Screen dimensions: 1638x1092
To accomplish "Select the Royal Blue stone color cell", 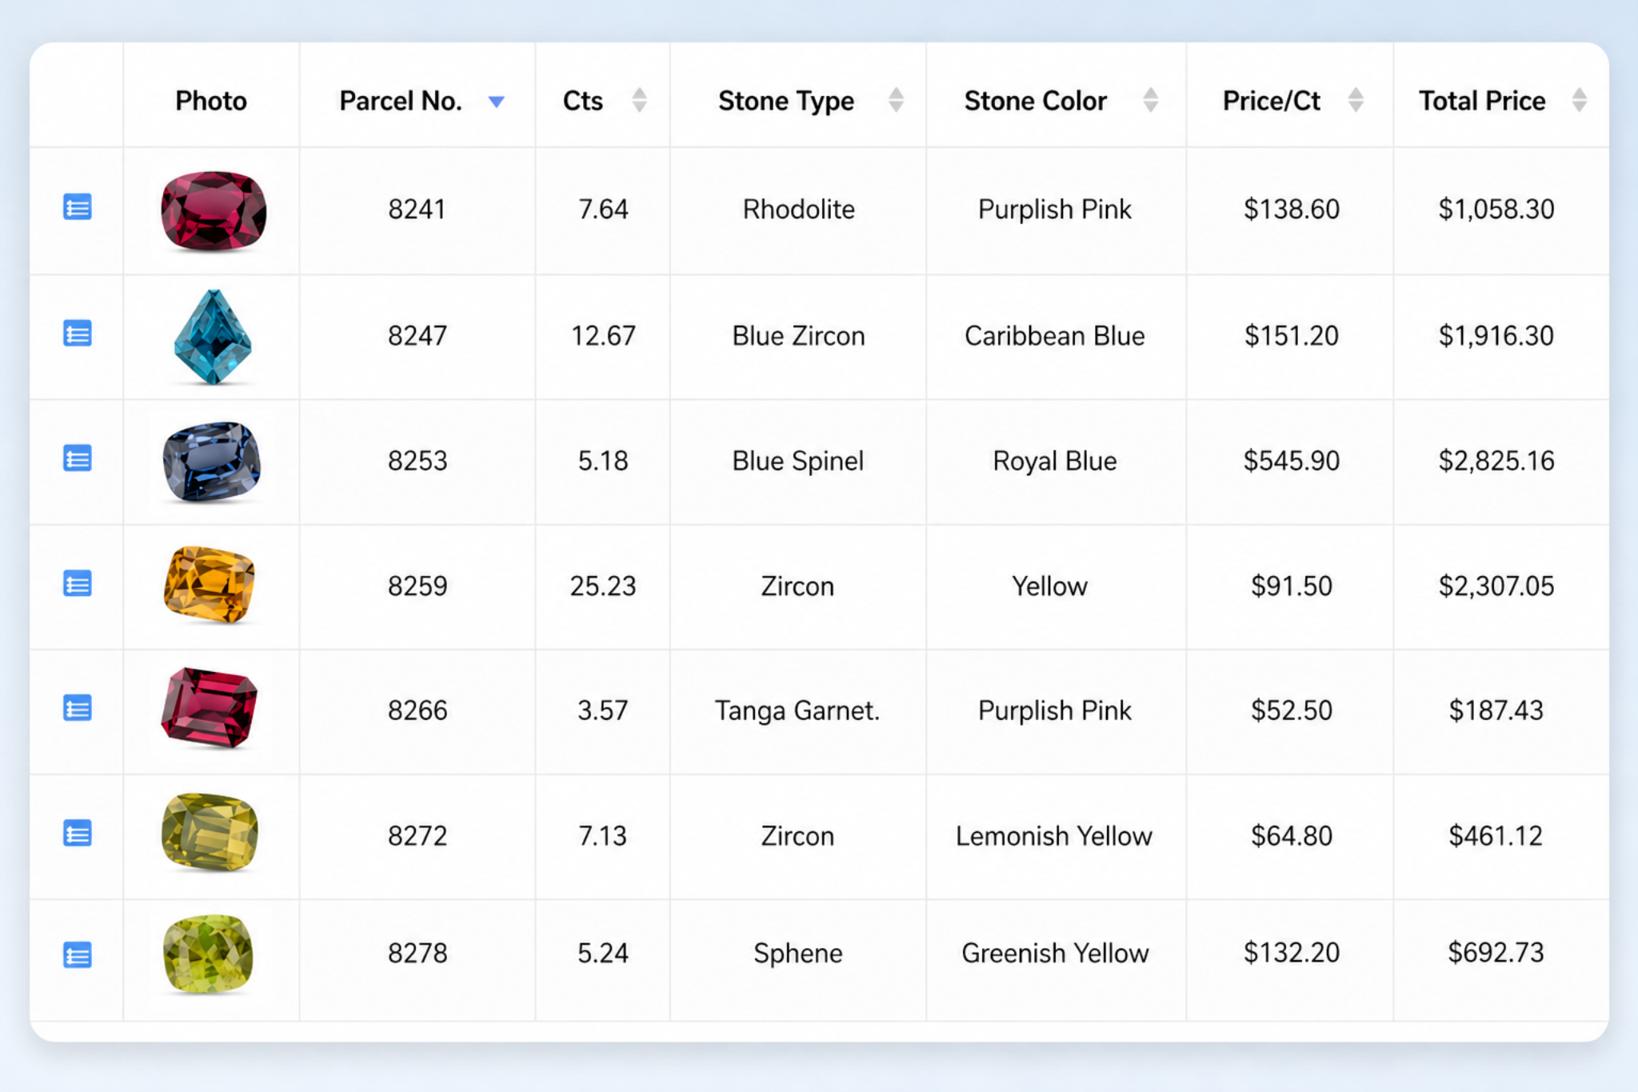I will coord(1054,461).
